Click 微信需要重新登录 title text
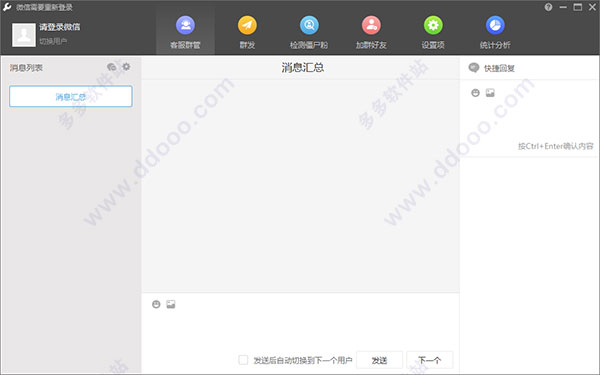 coord(44,7)
